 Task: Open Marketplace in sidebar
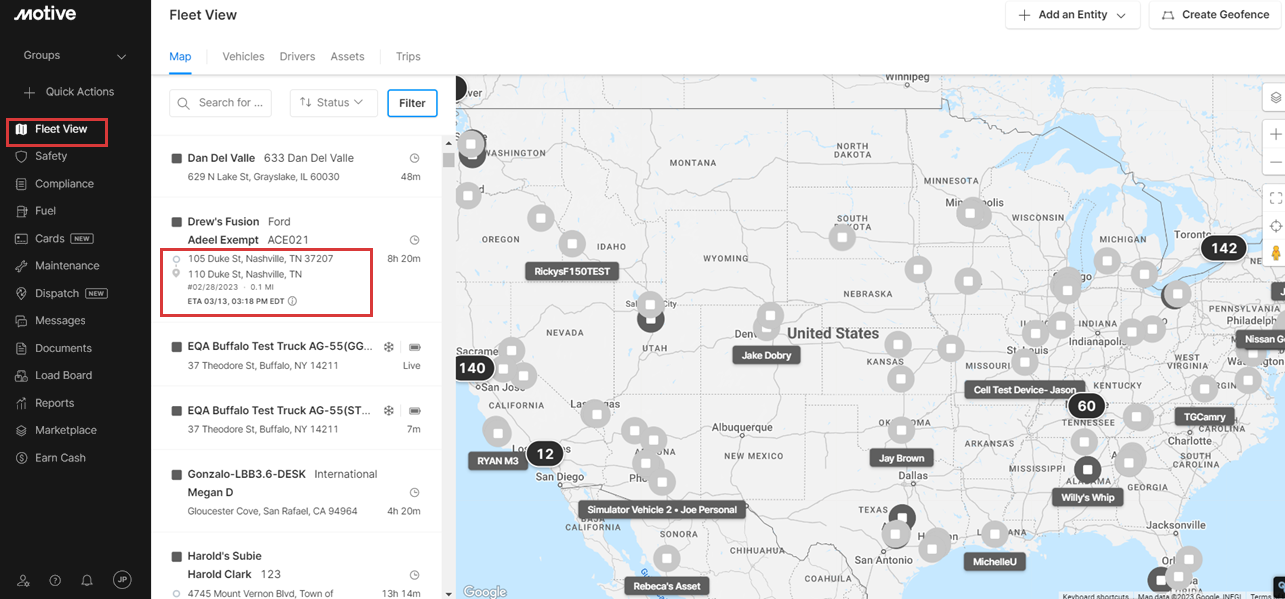pyautogui.click(x=57, y=431)
